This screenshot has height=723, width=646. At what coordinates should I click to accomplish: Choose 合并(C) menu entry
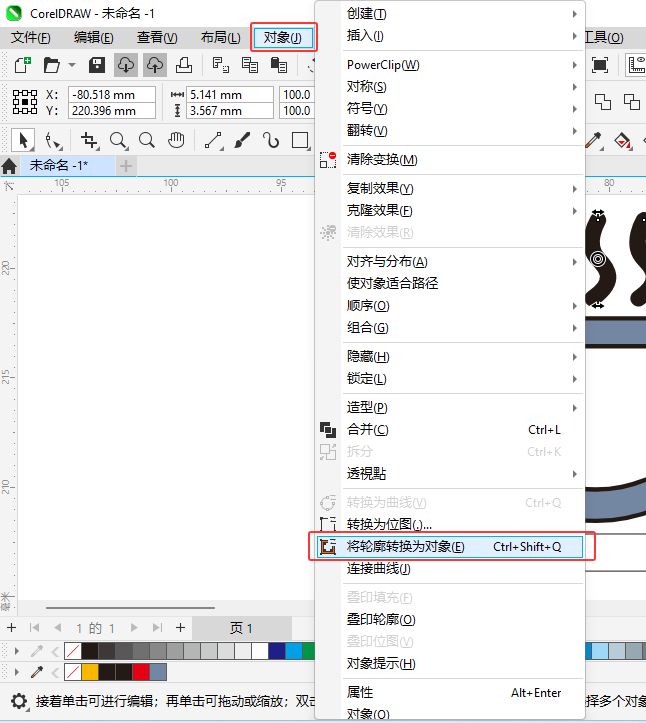[x=450, y=430]
